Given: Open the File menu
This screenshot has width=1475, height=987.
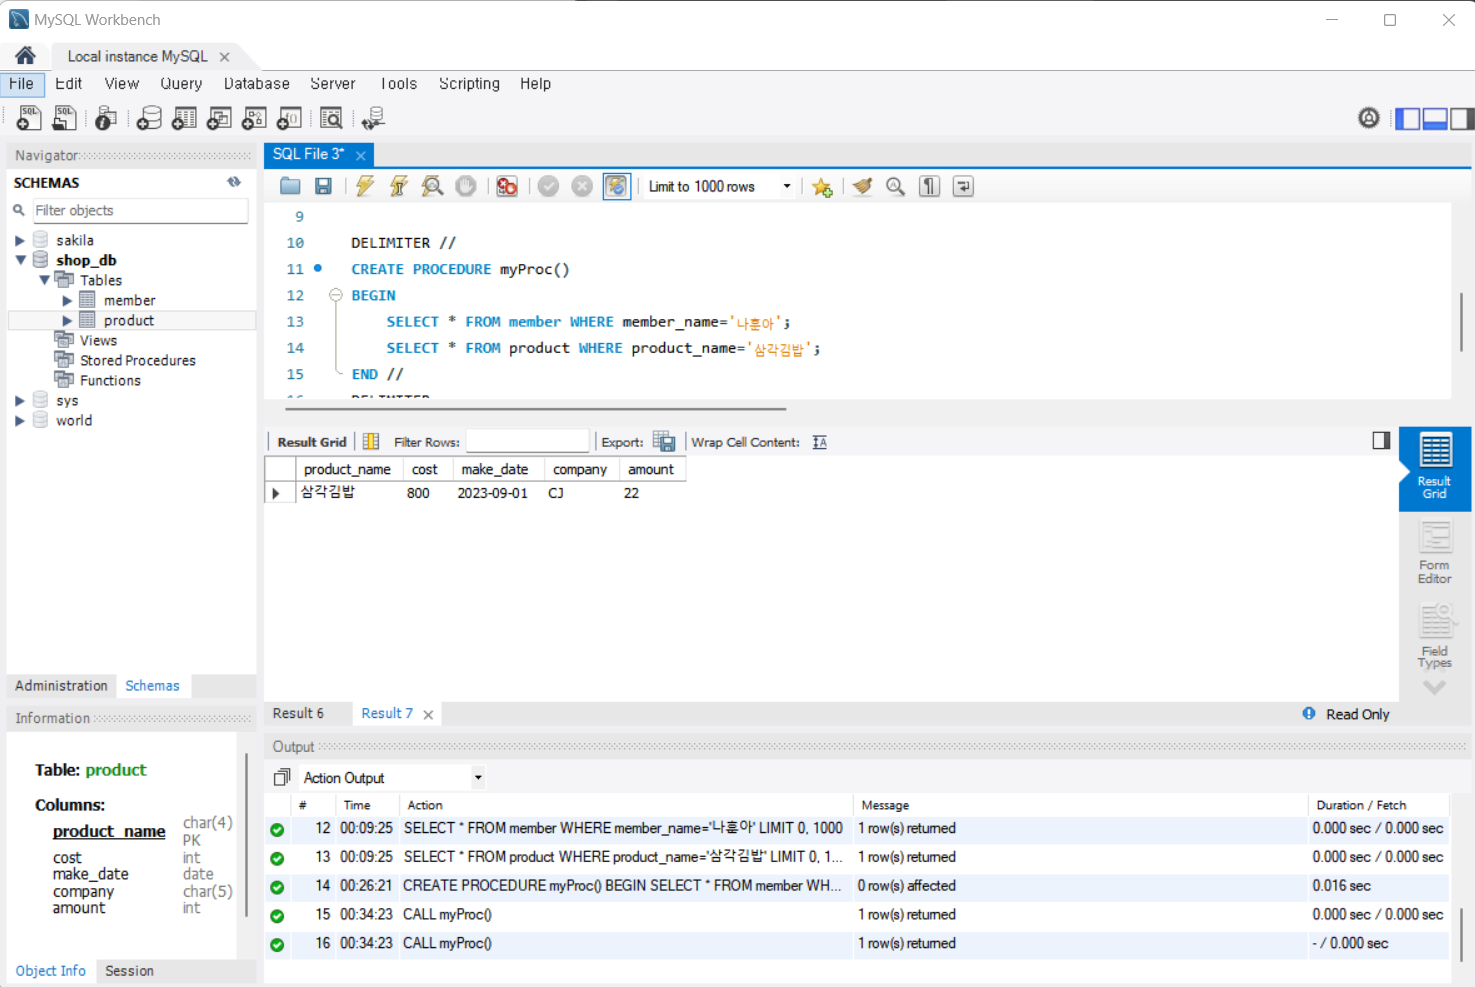Looking at the screenshot, I should [x=21, y=84].
